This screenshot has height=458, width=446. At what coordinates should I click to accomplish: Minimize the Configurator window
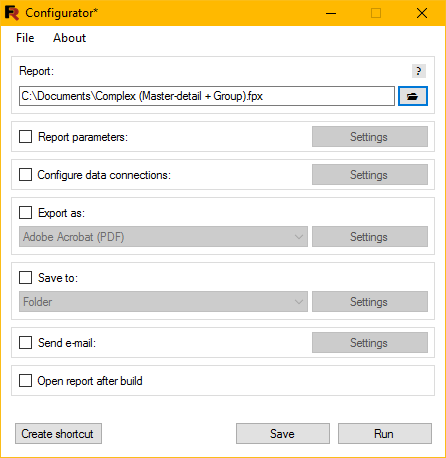[331, 13]
